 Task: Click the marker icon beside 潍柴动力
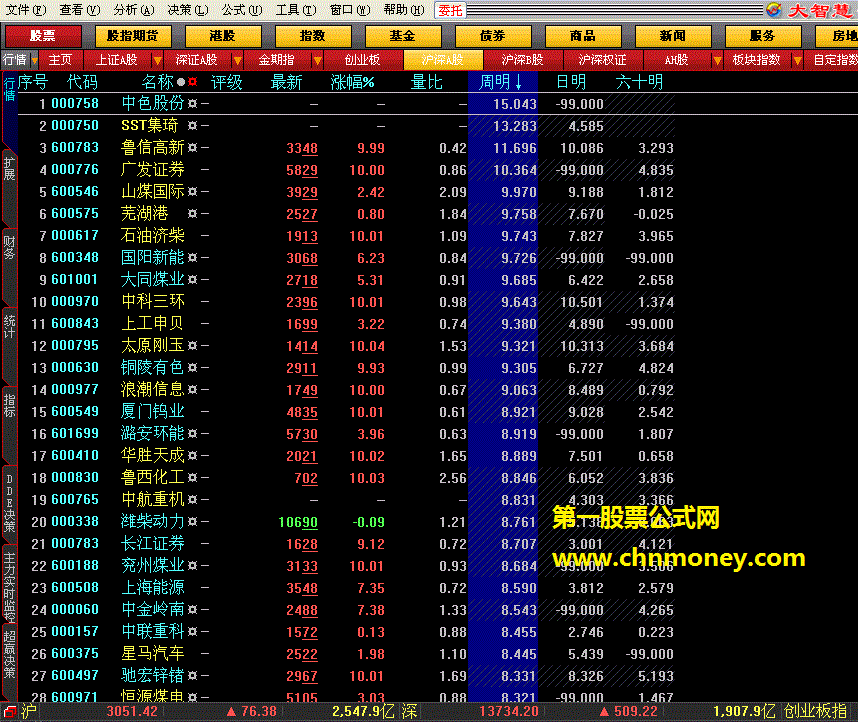192,522
